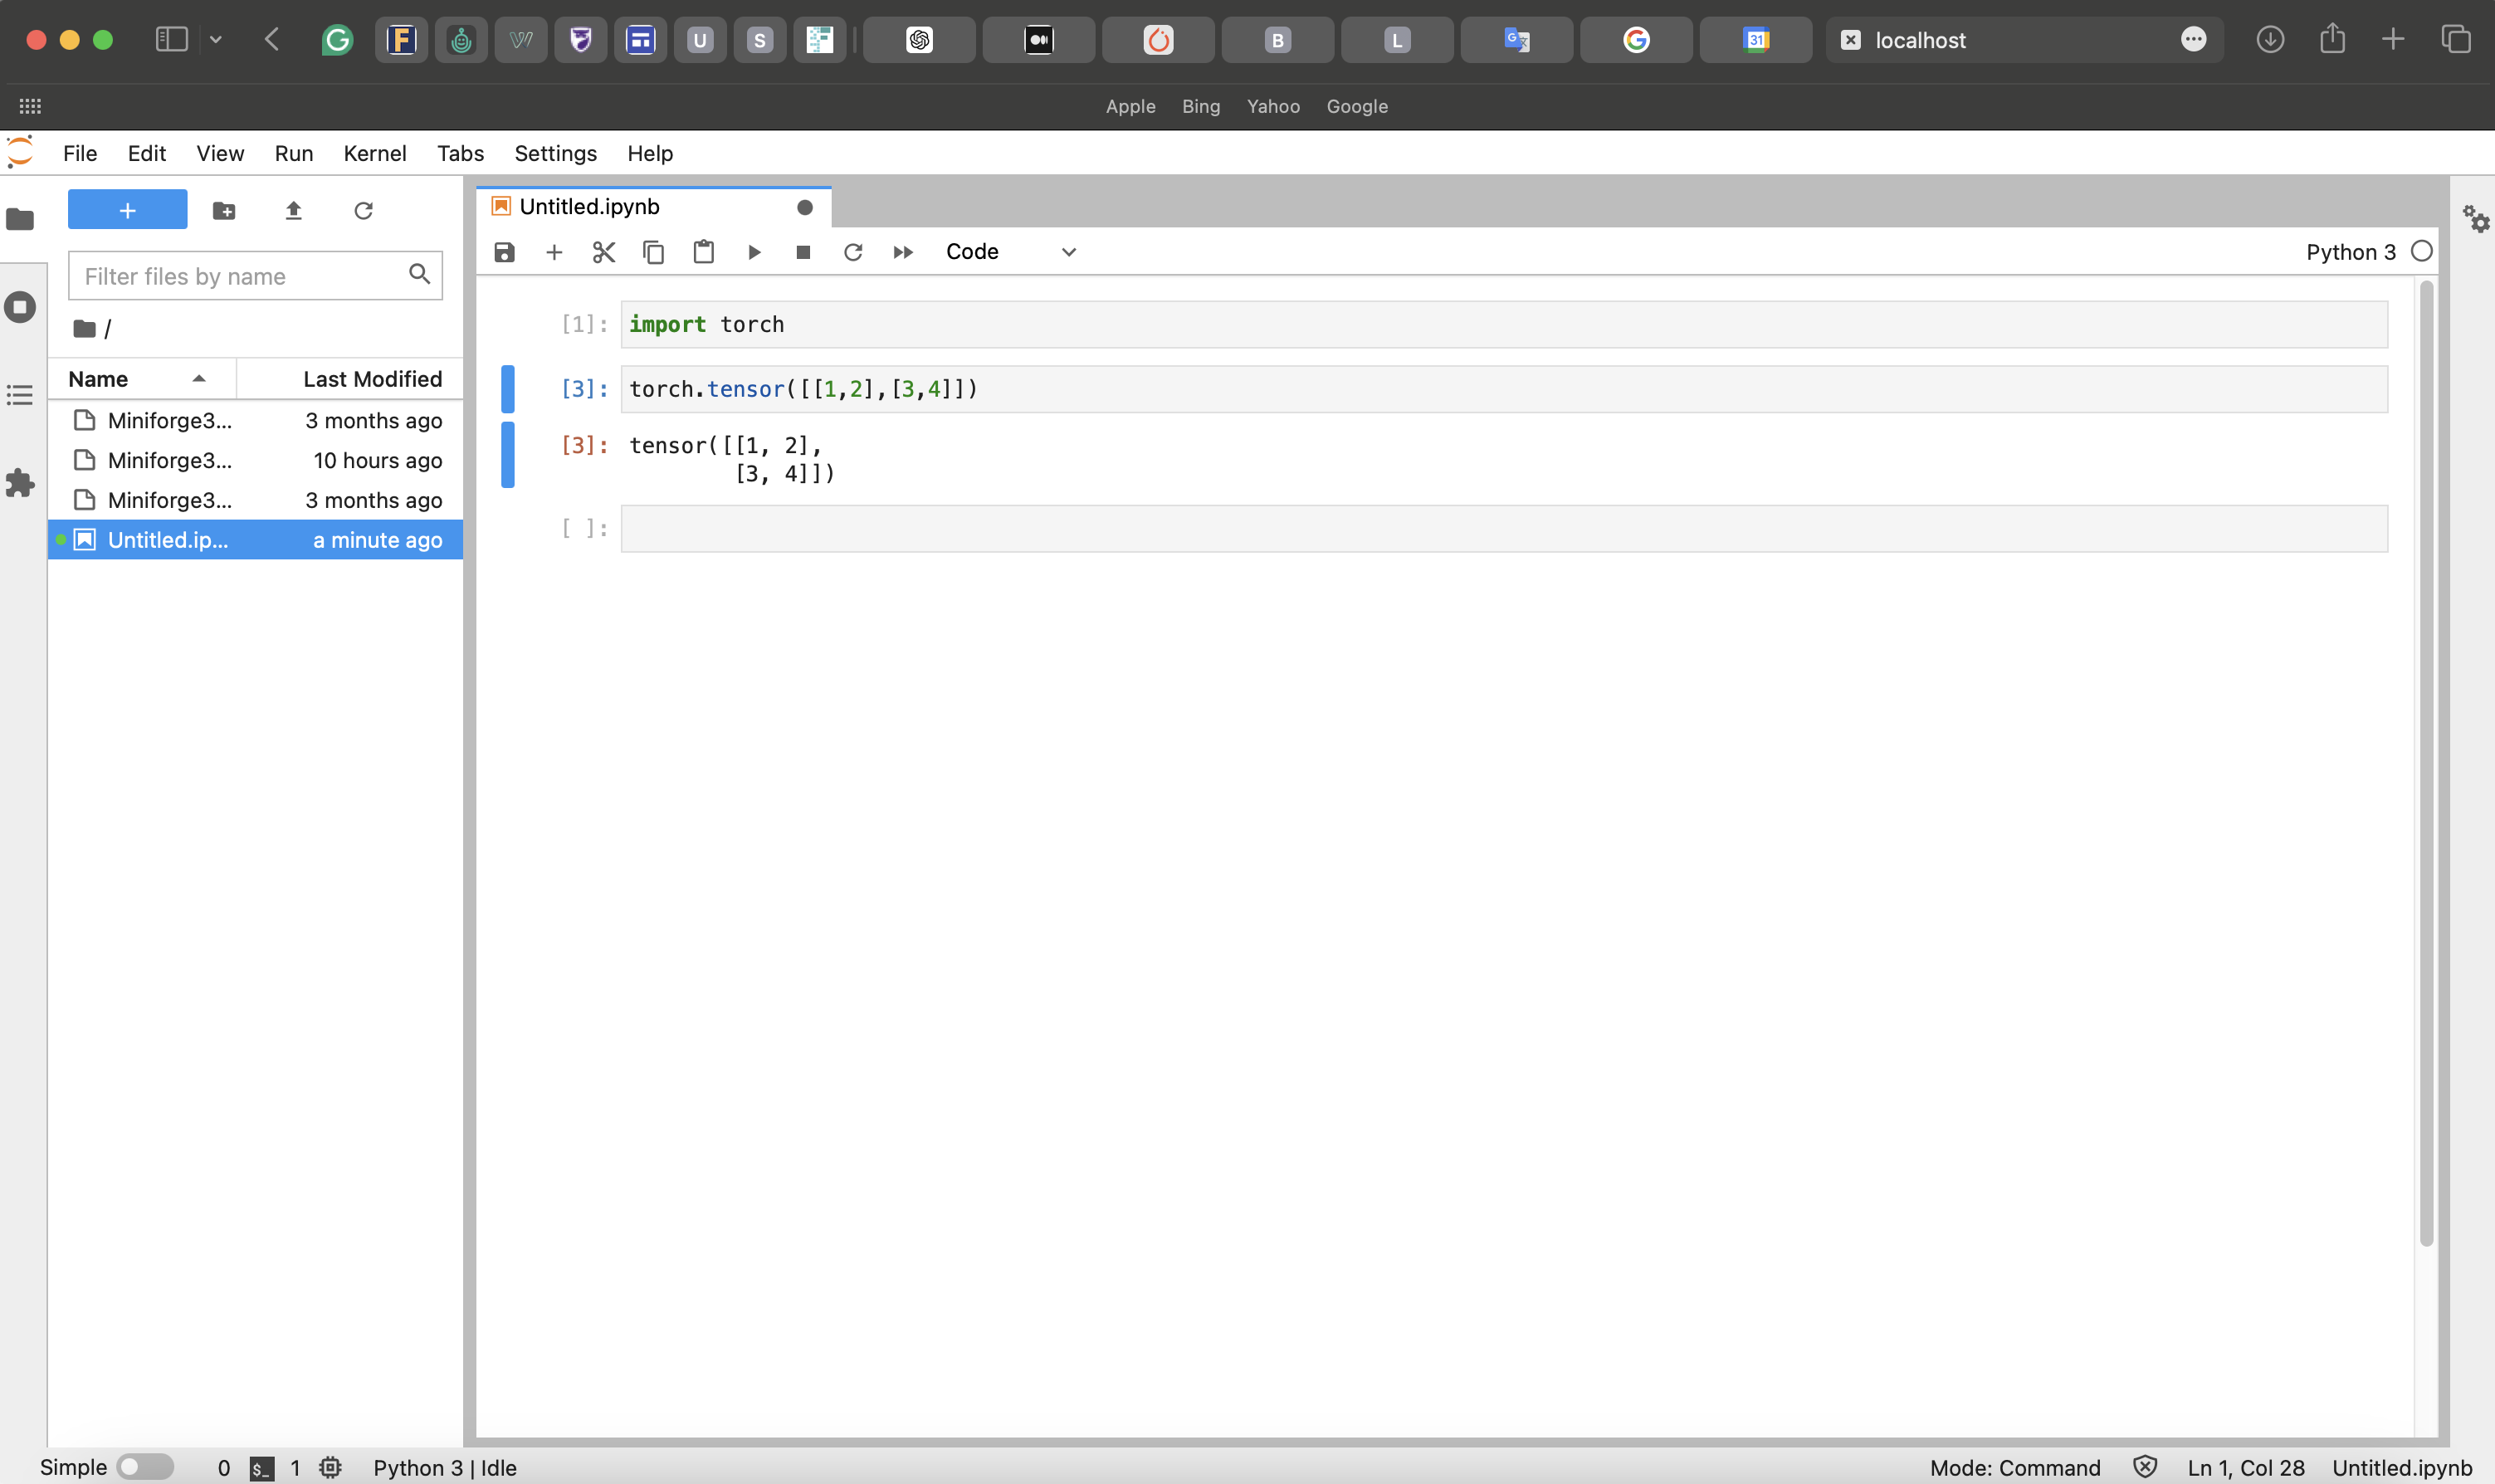Insert a cell below with the plus icon
Screen dimensions: 2495x1484
(554, 252)
